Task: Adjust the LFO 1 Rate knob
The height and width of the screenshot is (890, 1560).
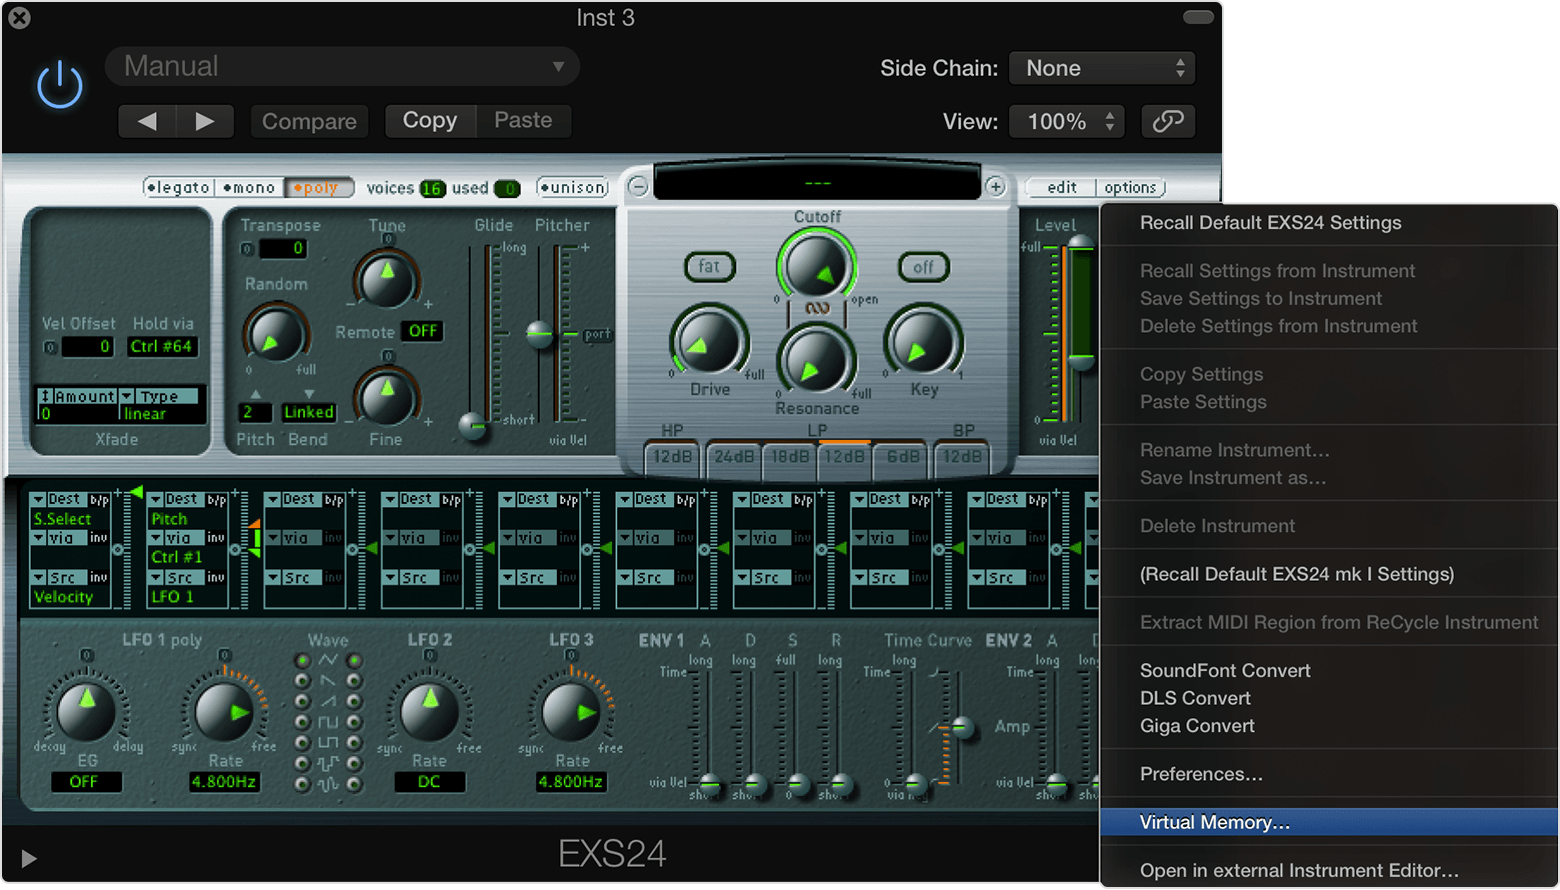Action: coord(225,711)
